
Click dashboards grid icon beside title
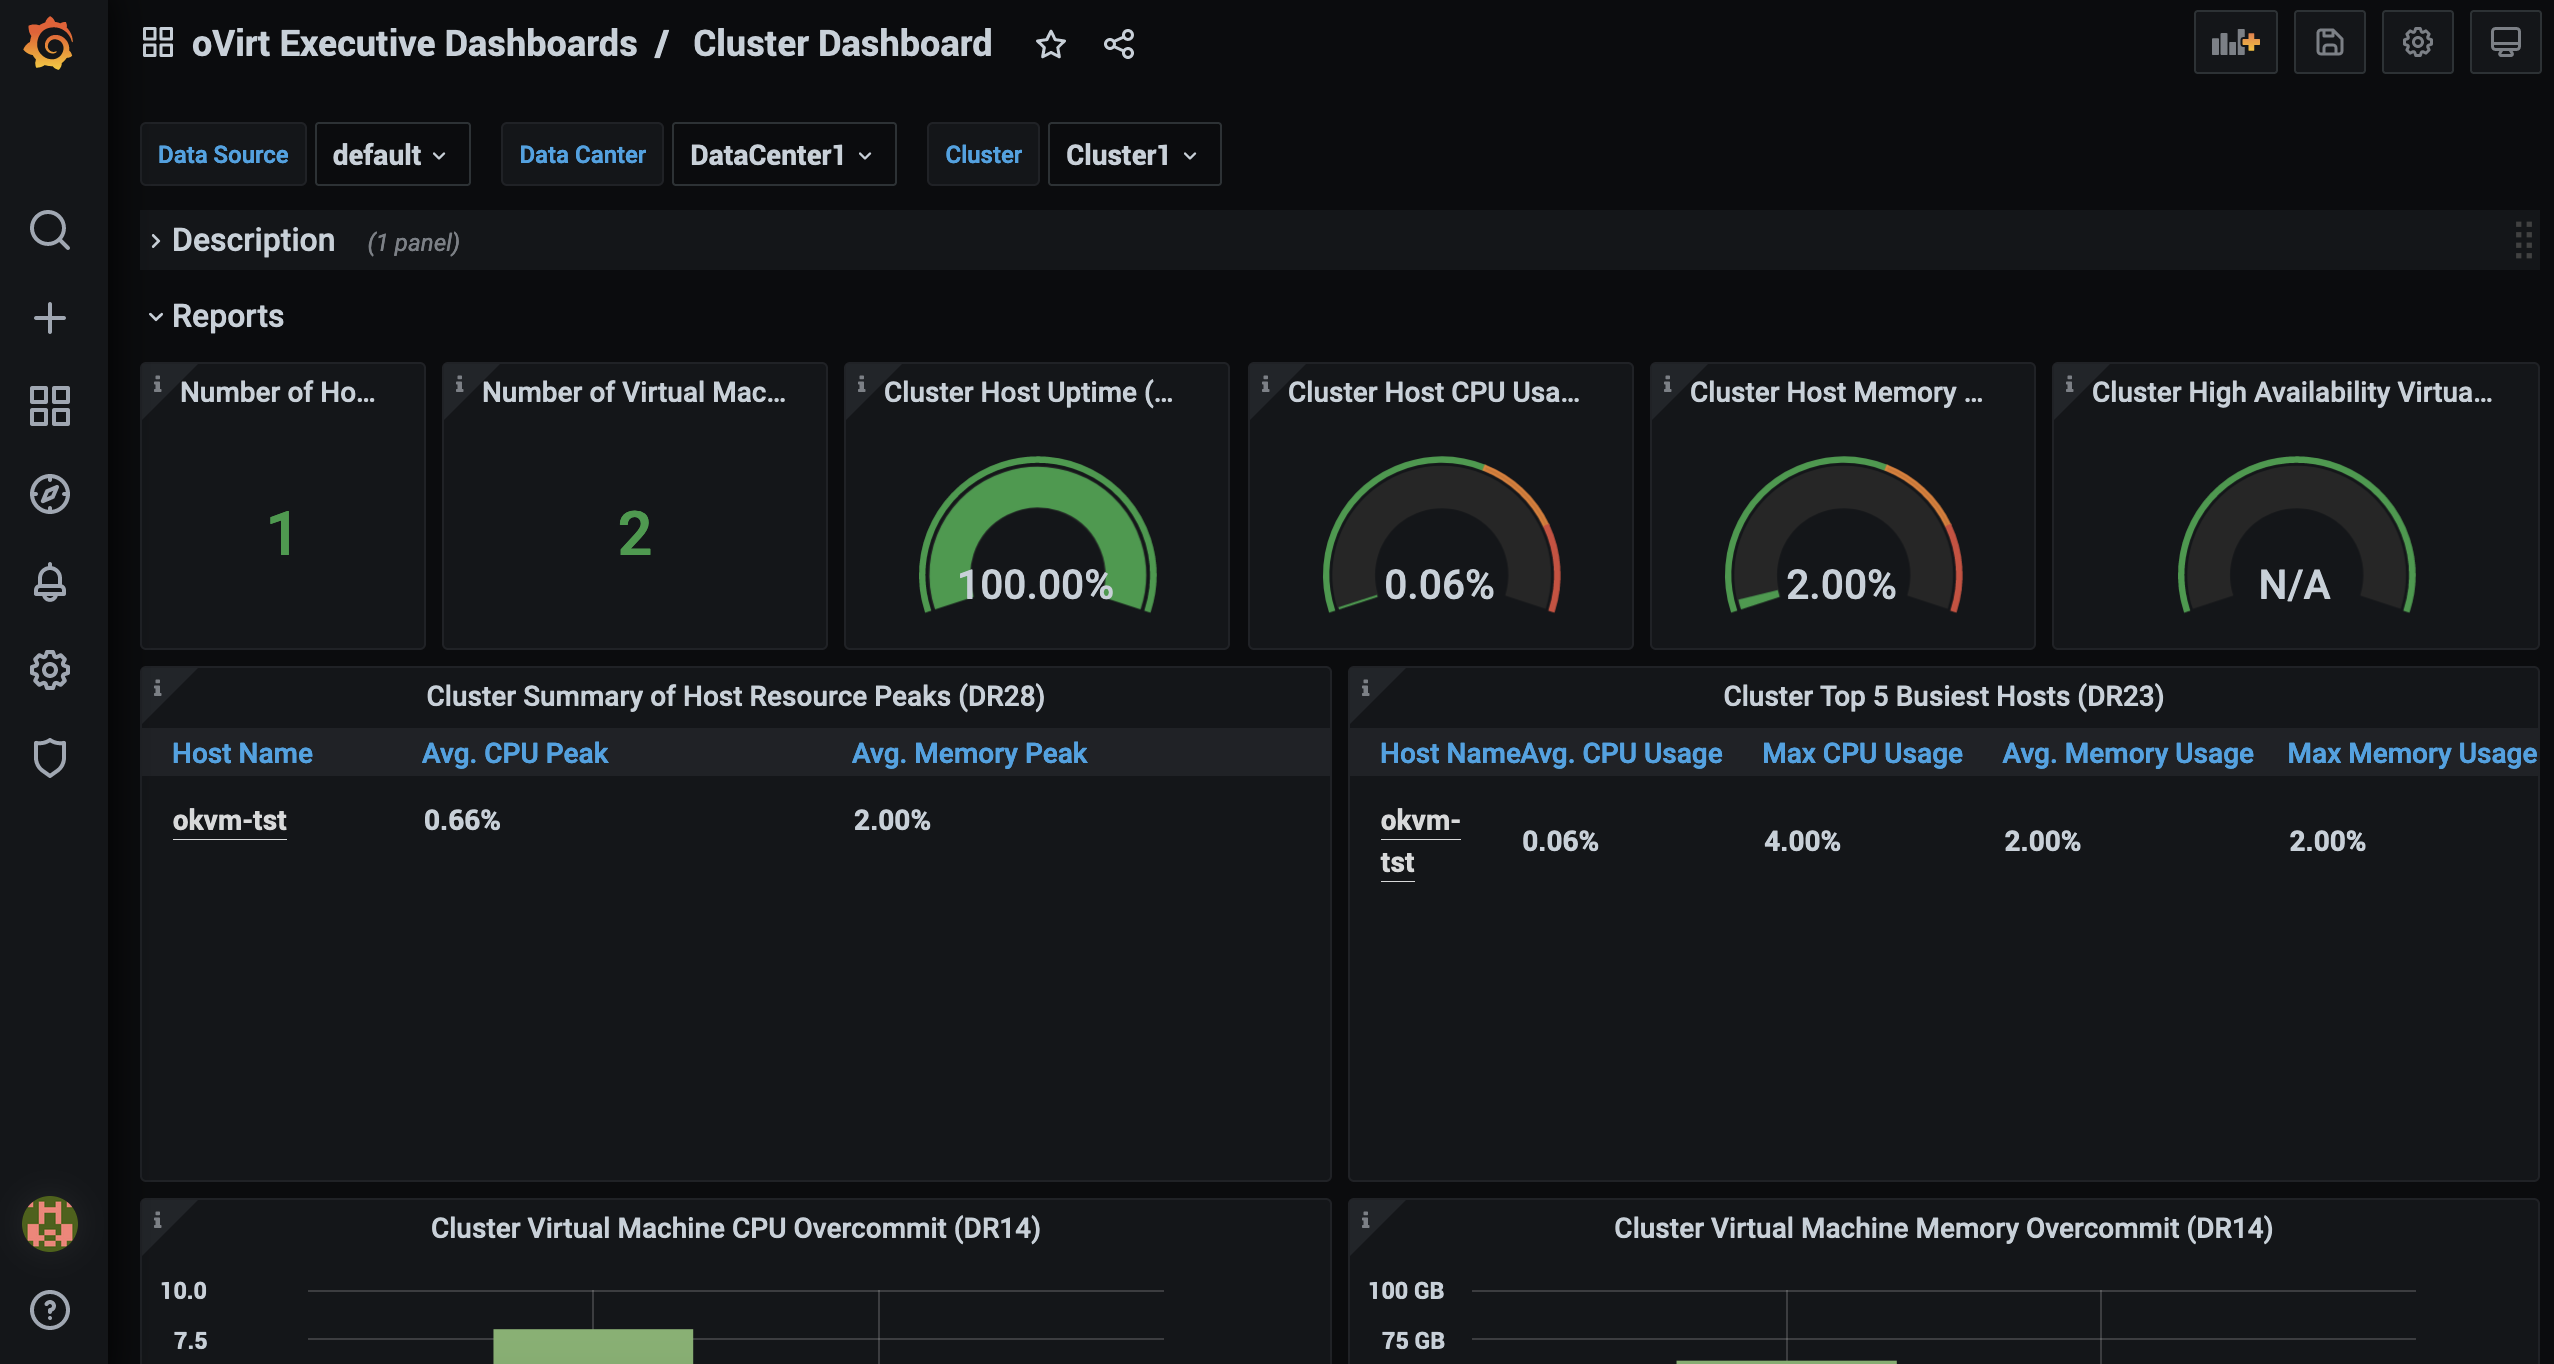coord(157,43)
